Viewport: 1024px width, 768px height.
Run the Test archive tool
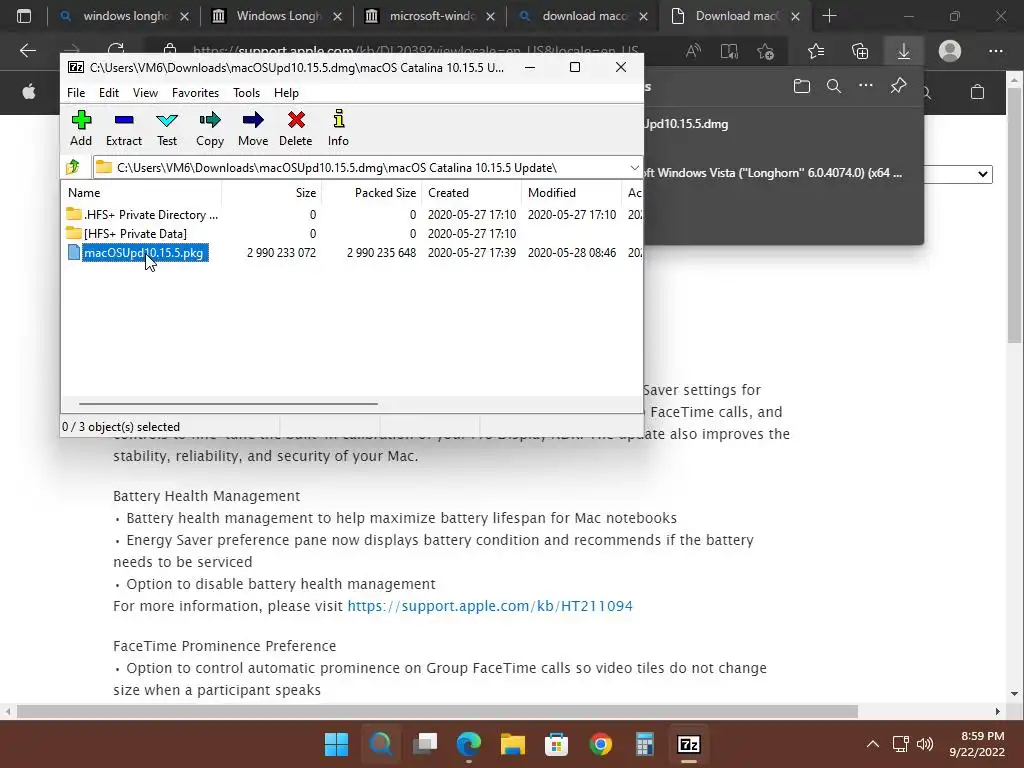point(167,128)
